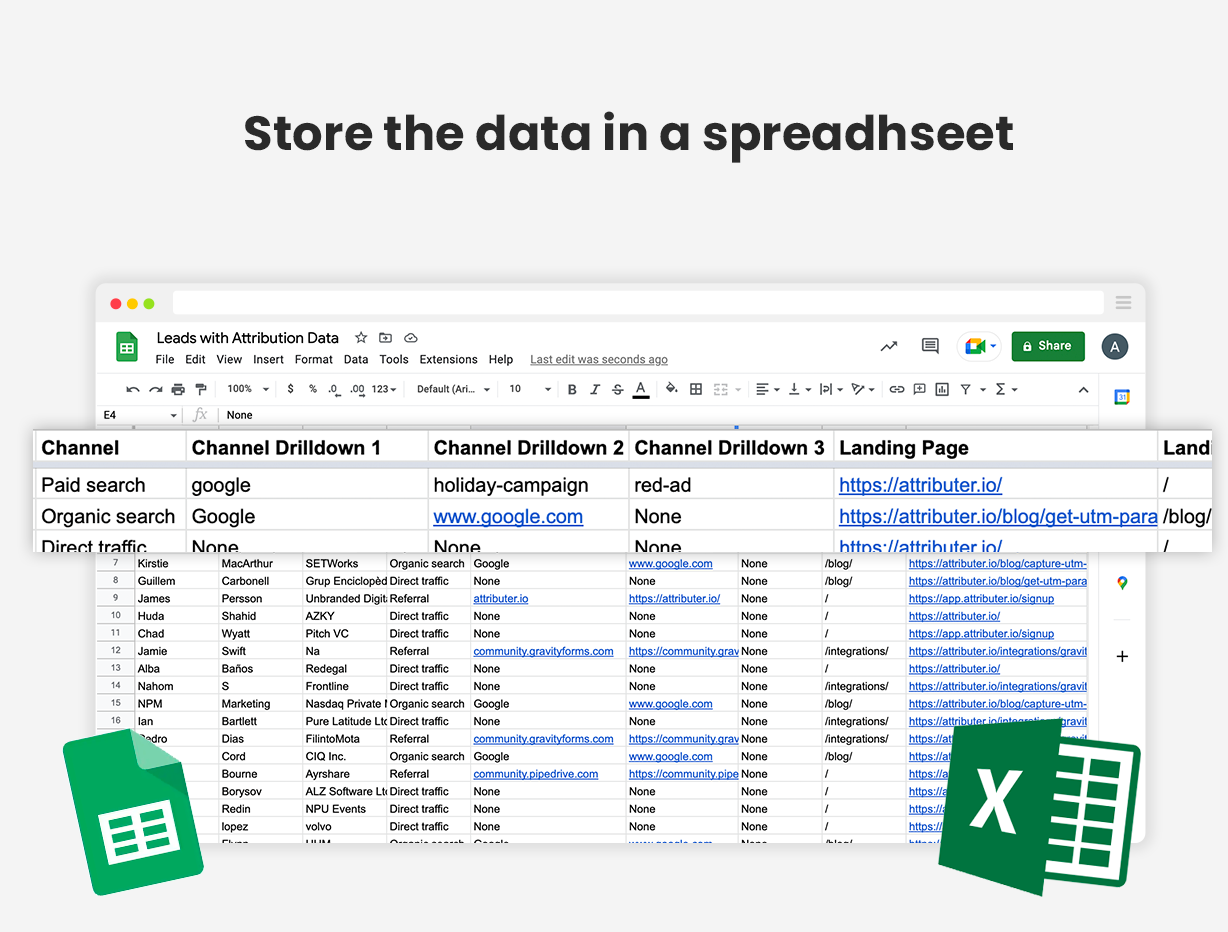Click the Google Sheets home icon beside the title
Image resolution: width=1228 pixels, height=932 pixels.
pos(127,347)
